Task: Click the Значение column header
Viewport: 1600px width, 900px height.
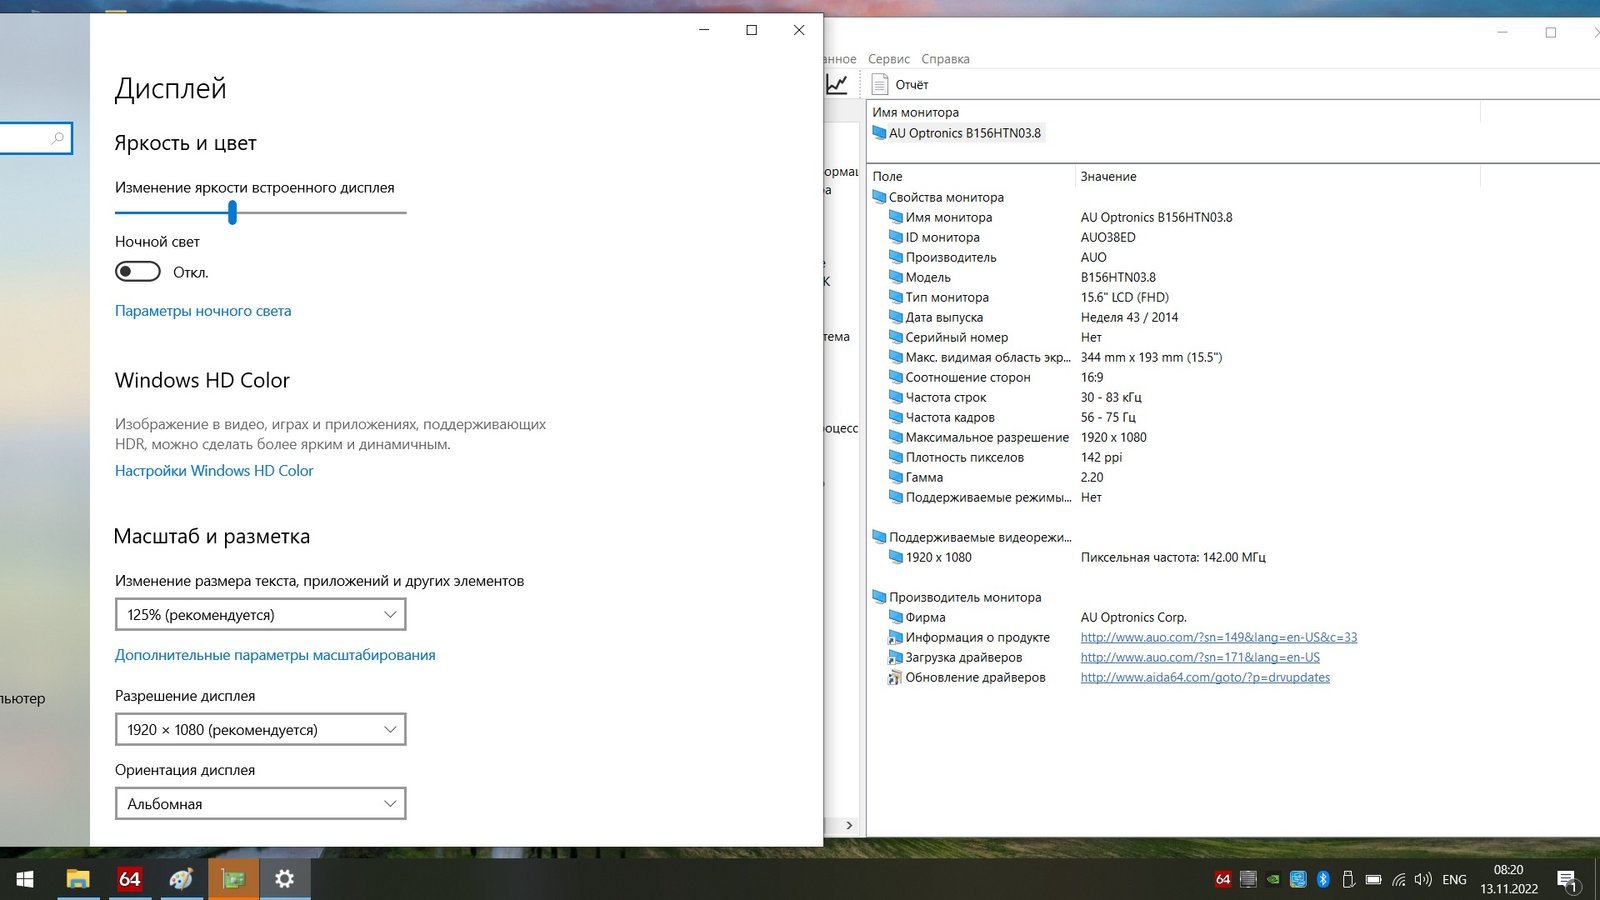Action: [1277, 176]
